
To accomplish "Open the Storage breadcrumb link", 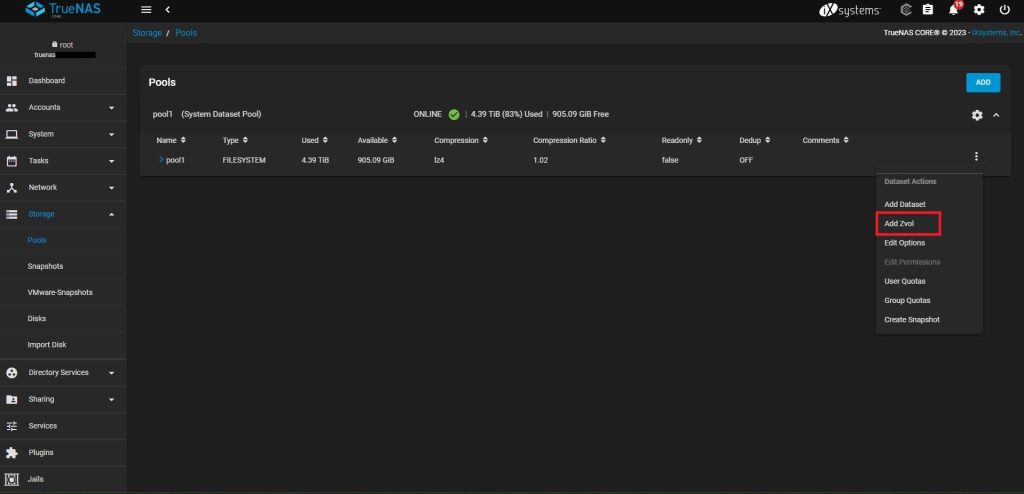I will (147, 33).
